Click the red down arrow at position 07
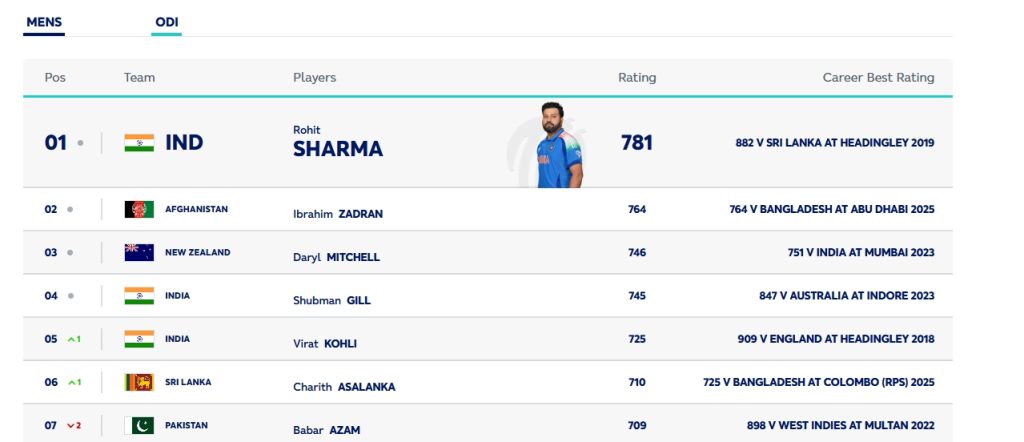The height and width of the screenshot is (442, 1024). pos(71,426)
